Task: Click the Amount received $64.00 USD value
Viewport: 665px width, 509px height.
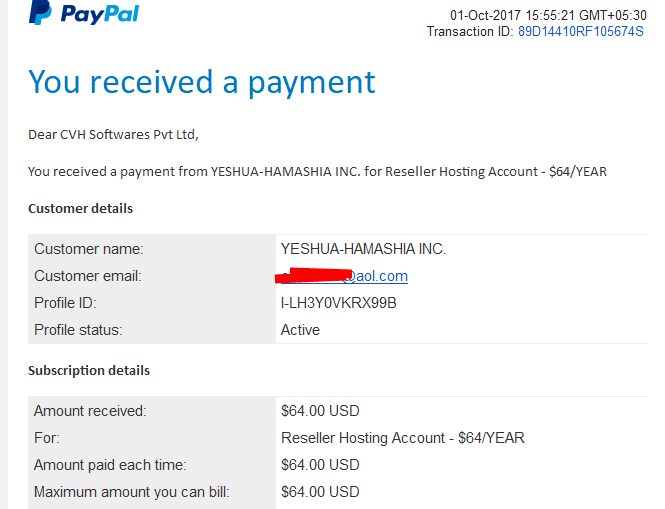Action: point(320,411)
